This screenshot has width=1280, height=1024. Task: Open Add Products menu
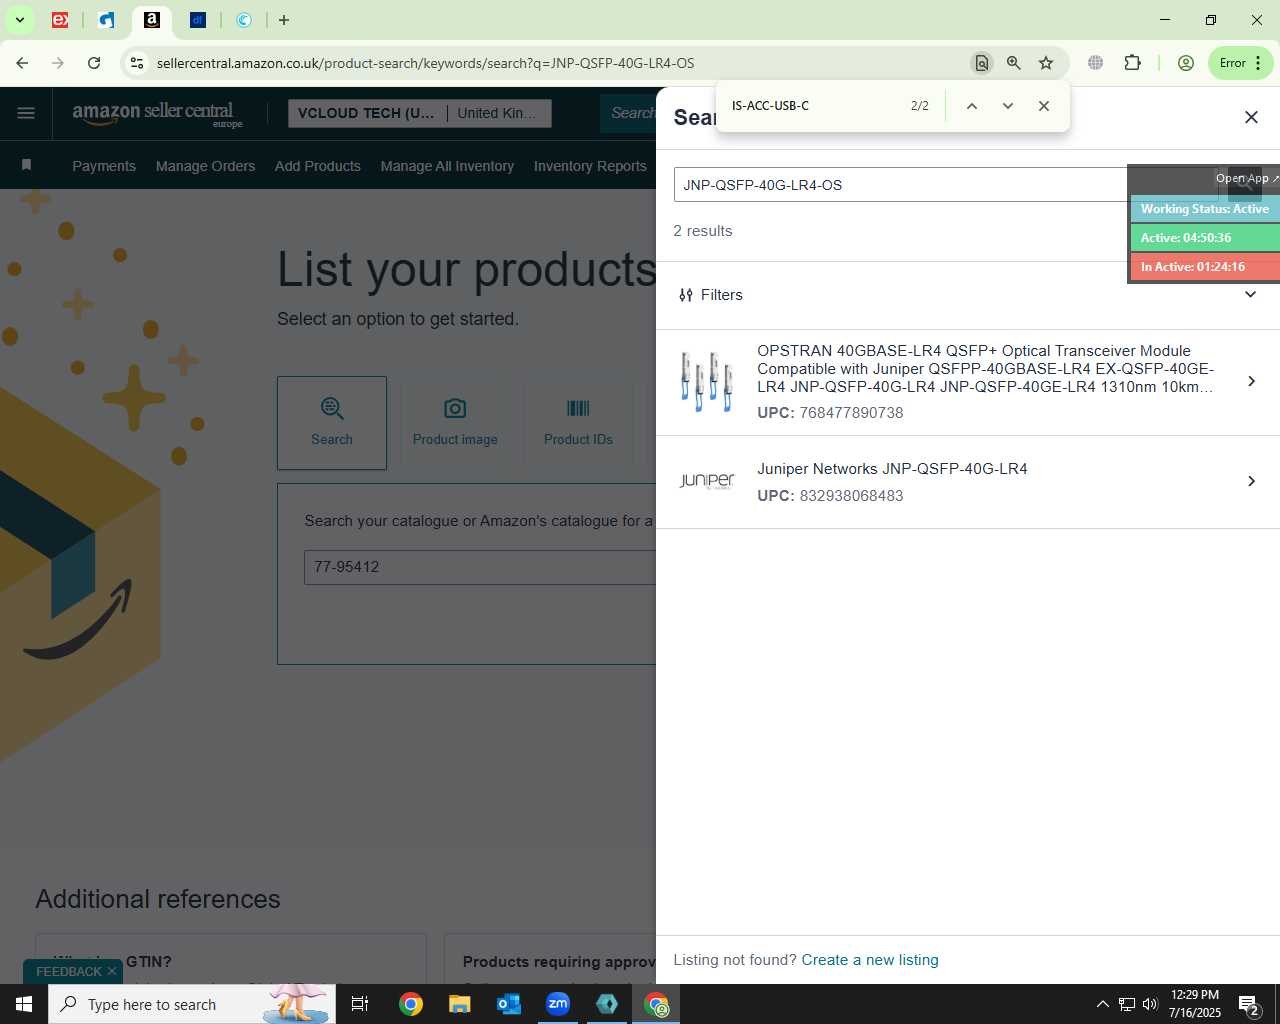[x=318, y=166]
